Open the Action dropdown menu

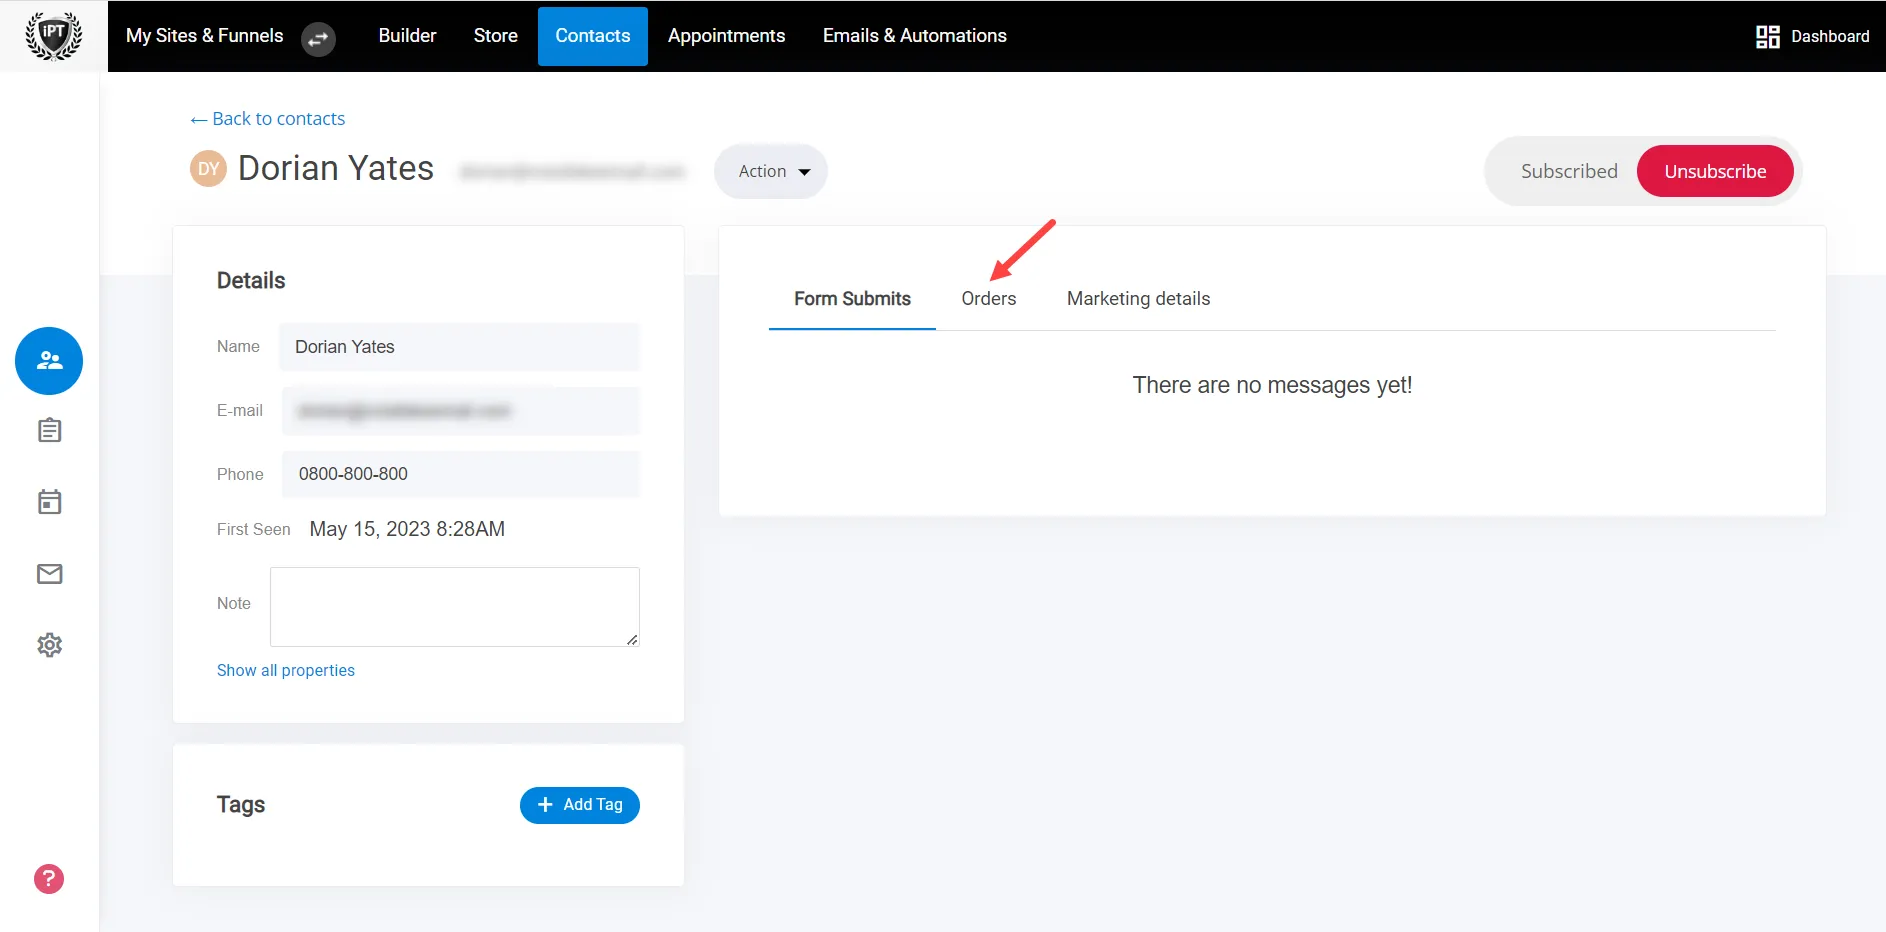click(770, 170)
